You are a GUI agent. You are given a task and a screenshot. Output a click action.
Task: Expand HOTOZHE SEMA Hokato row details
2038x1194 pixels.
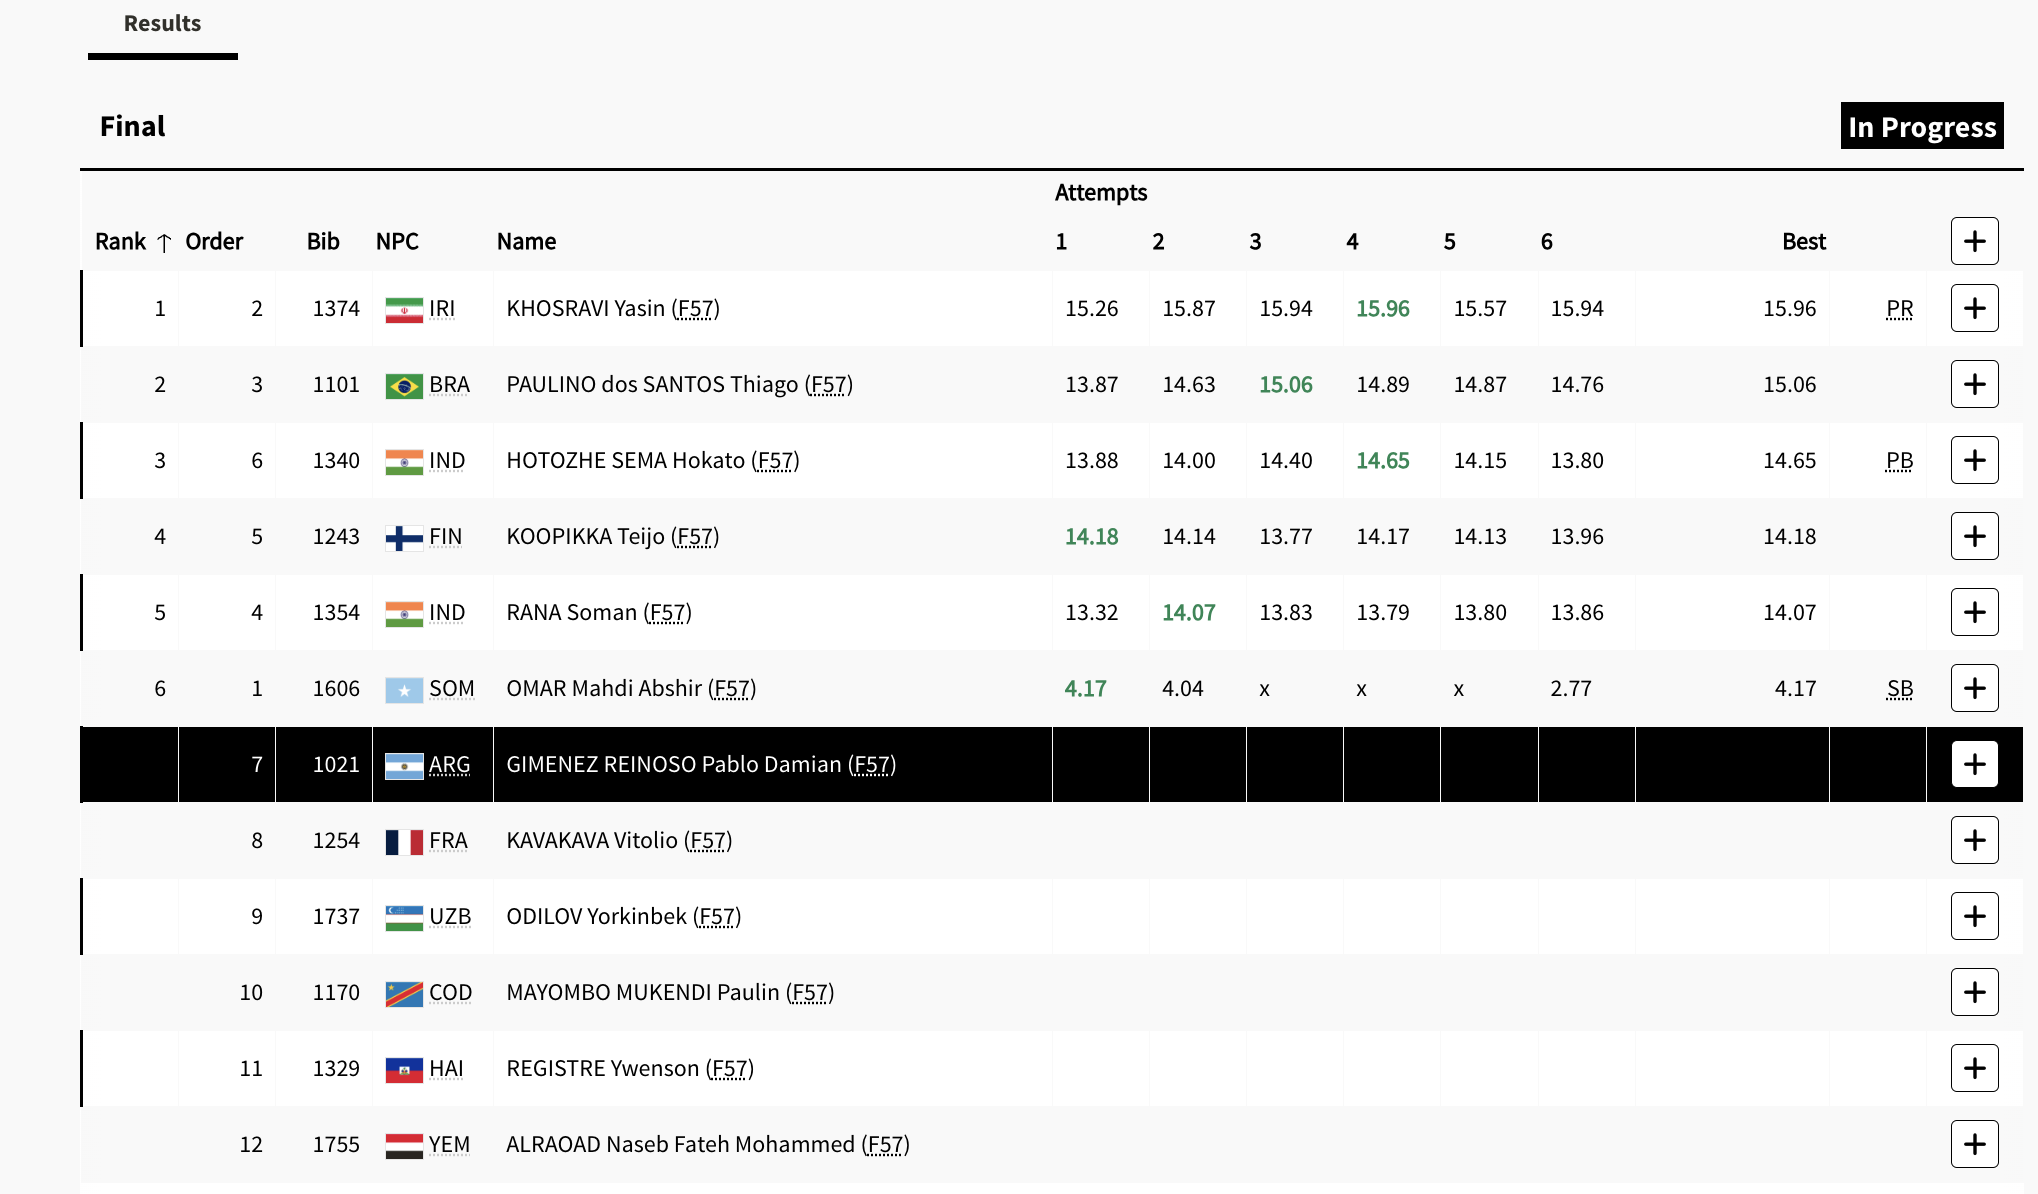tap(1974, 460)
